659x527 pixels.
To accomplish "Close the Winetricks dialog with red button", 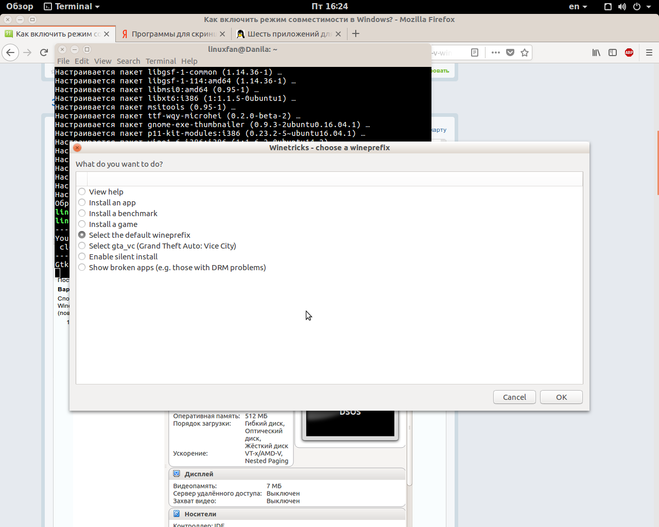I will coord(77,148).
